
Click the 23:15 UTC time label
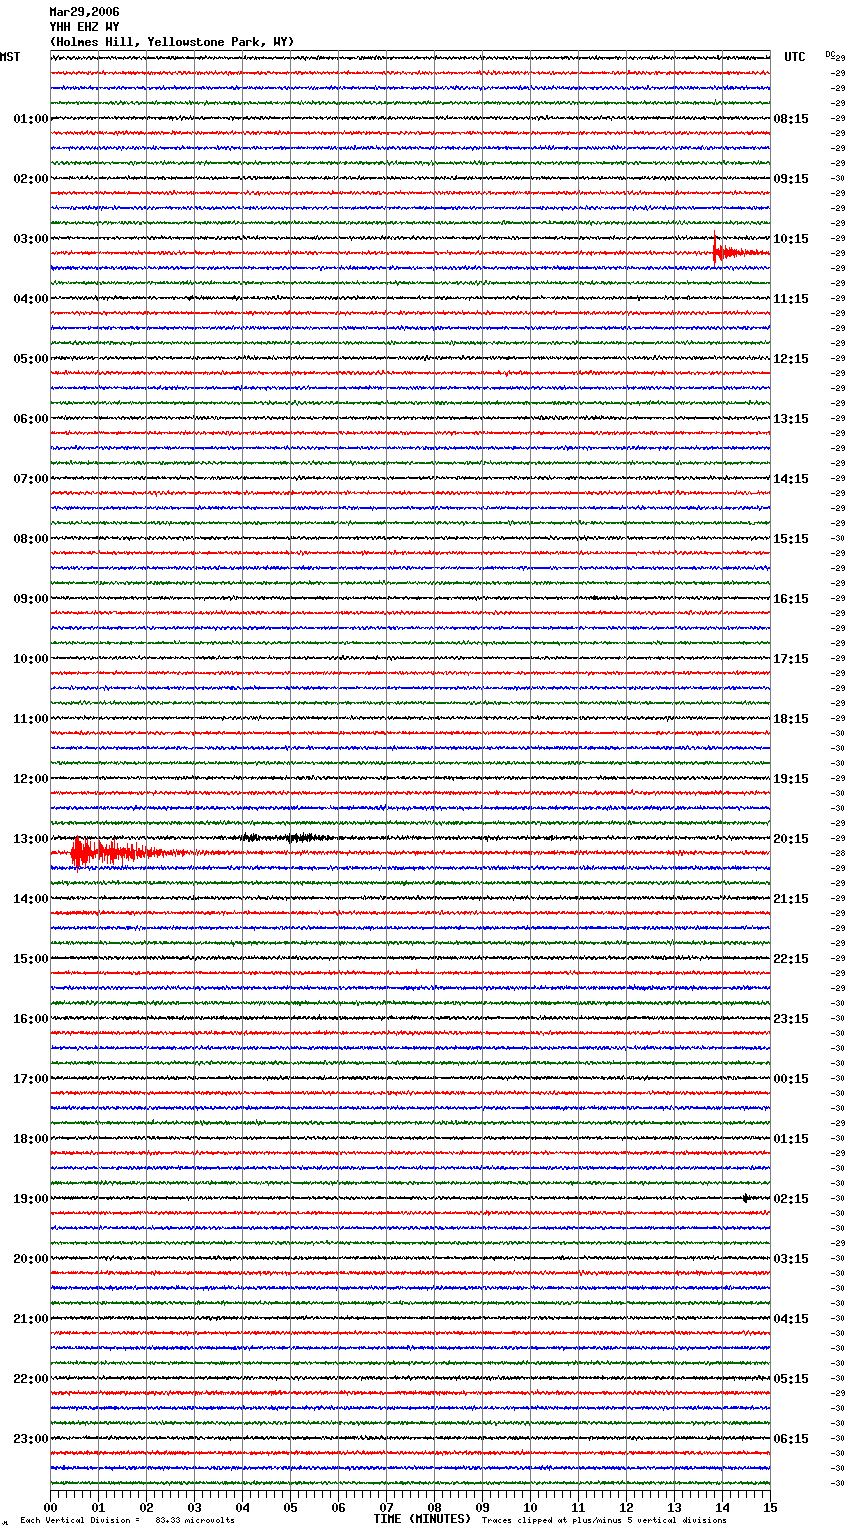(x=791, y=1019)
